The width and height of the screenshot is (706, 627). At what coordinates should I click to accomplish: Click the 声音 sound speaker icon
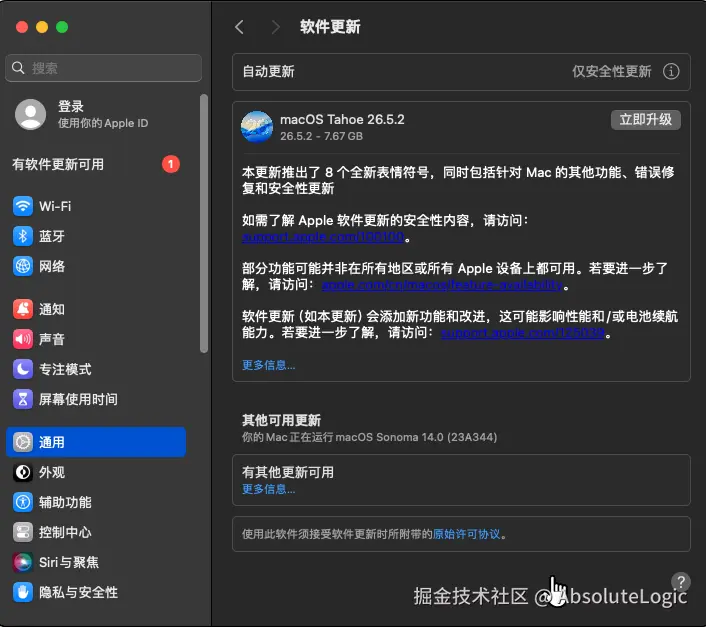[x=23, y=339]
